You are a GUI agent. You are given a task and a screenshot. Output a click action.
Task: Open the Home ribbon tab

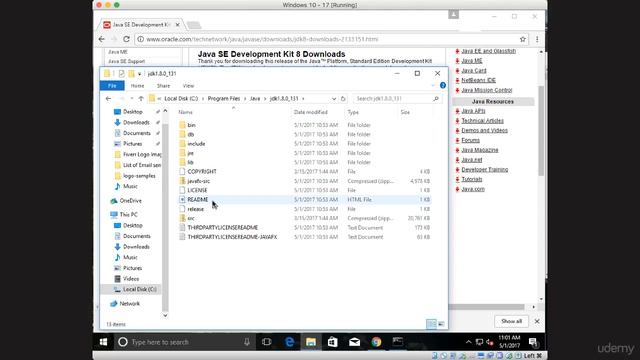click(x=137, y=86)
